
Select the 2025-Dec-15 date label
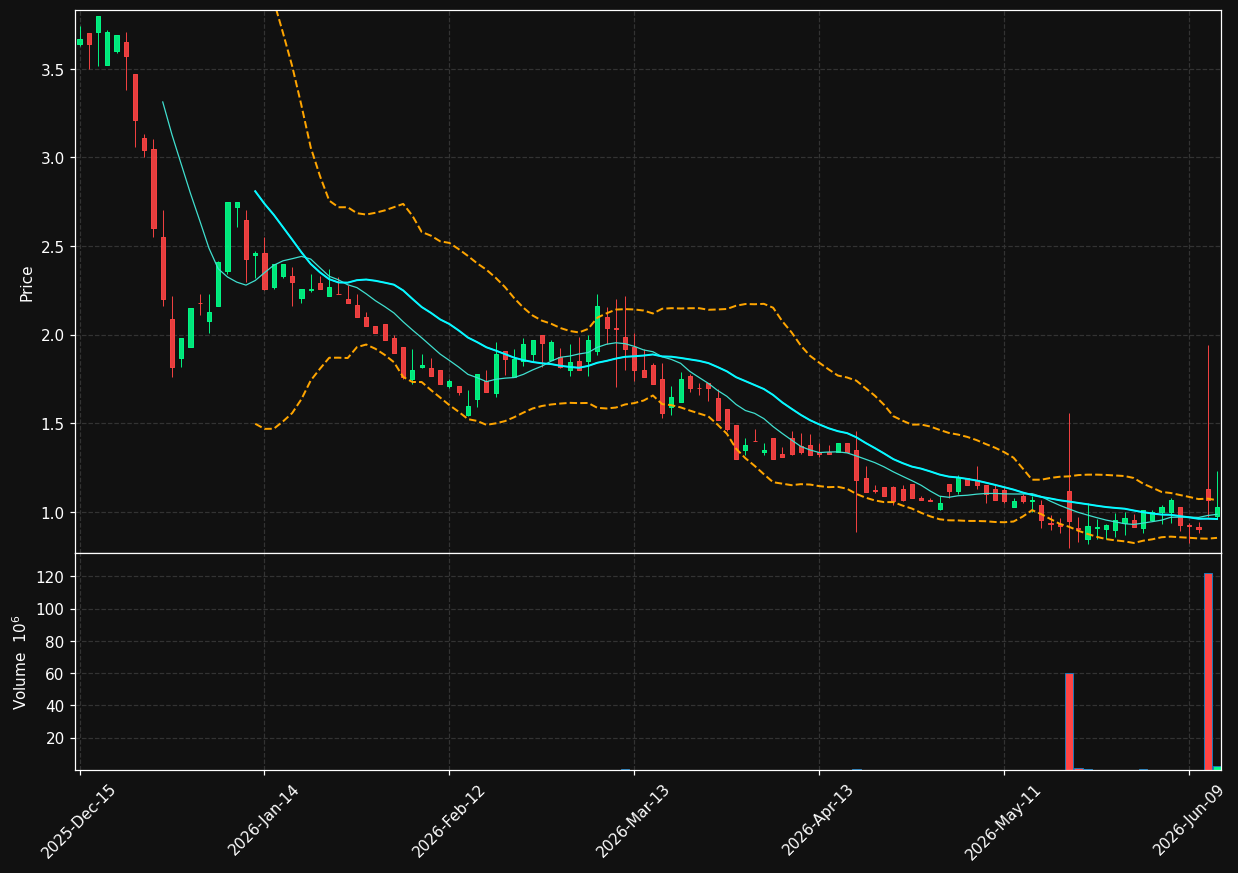click(x=78, y=821)
